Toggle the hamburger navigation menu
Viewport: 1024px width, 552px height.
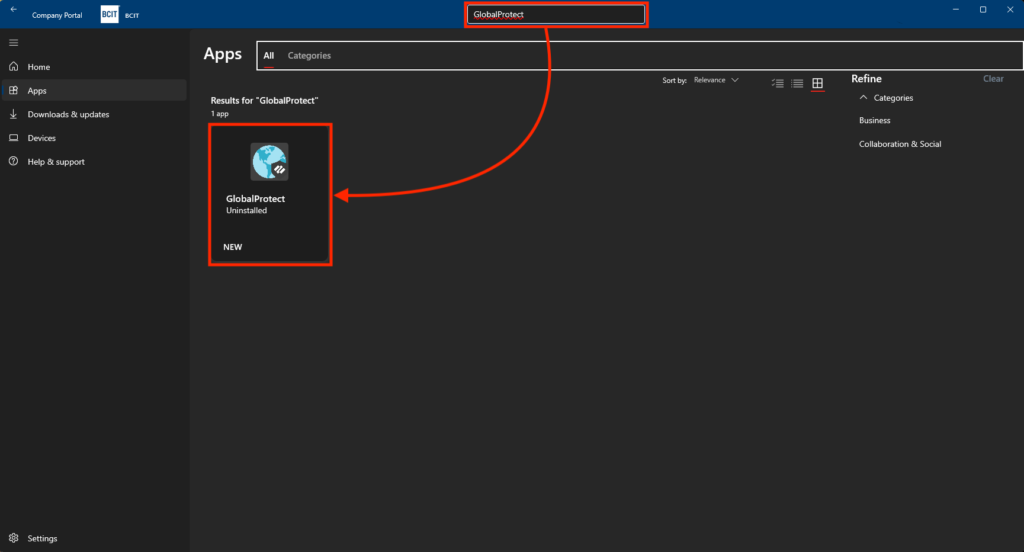tap(14, 43)
